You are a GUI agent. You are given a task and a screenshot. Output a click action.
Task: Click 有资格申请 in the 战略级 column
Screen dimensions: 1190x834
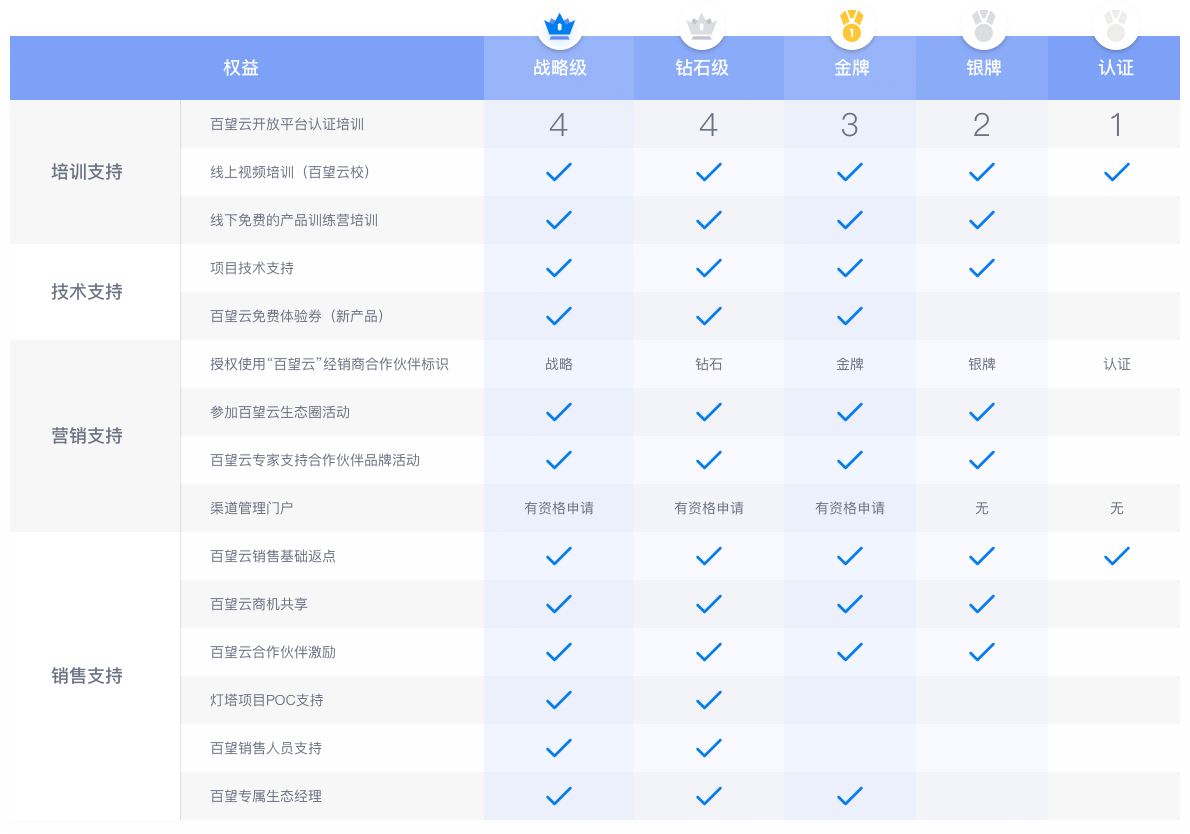559,508
